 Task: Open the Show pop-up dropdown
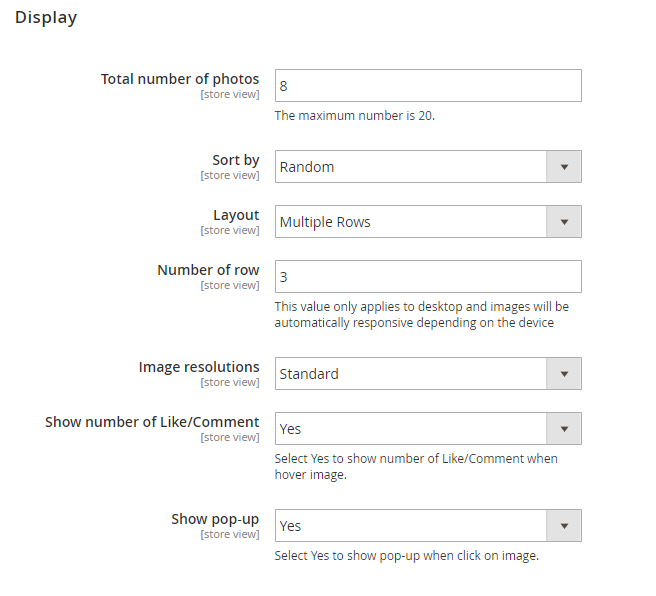(x=411, y=526)
